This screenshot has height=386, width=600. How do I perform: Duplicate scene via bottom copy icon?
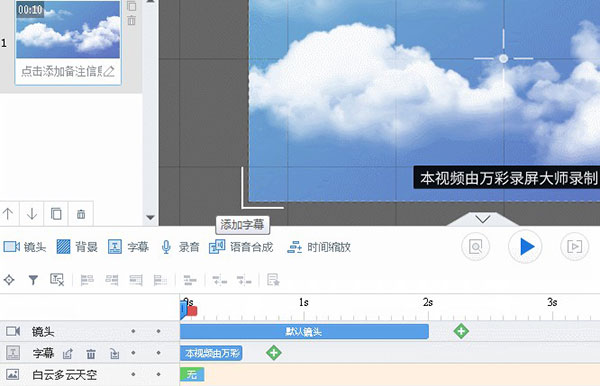coord(56,213)
